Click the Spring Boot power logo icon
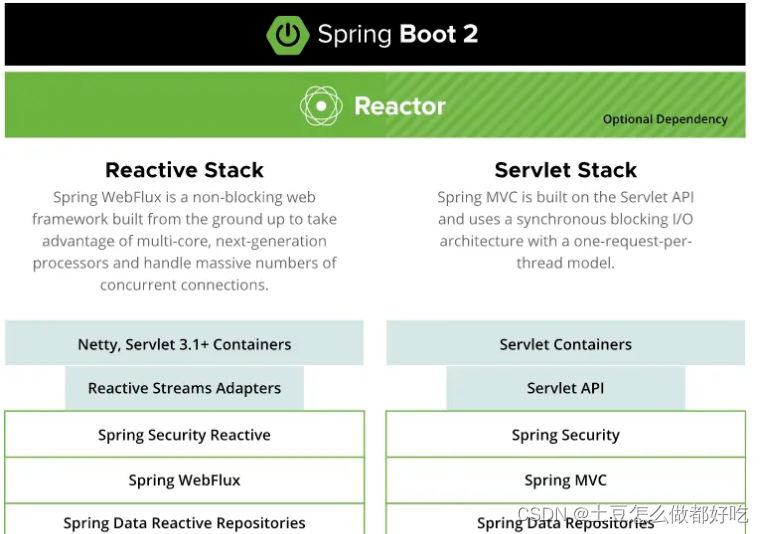This screenshot has height=534, width=764. click(287, 35)
